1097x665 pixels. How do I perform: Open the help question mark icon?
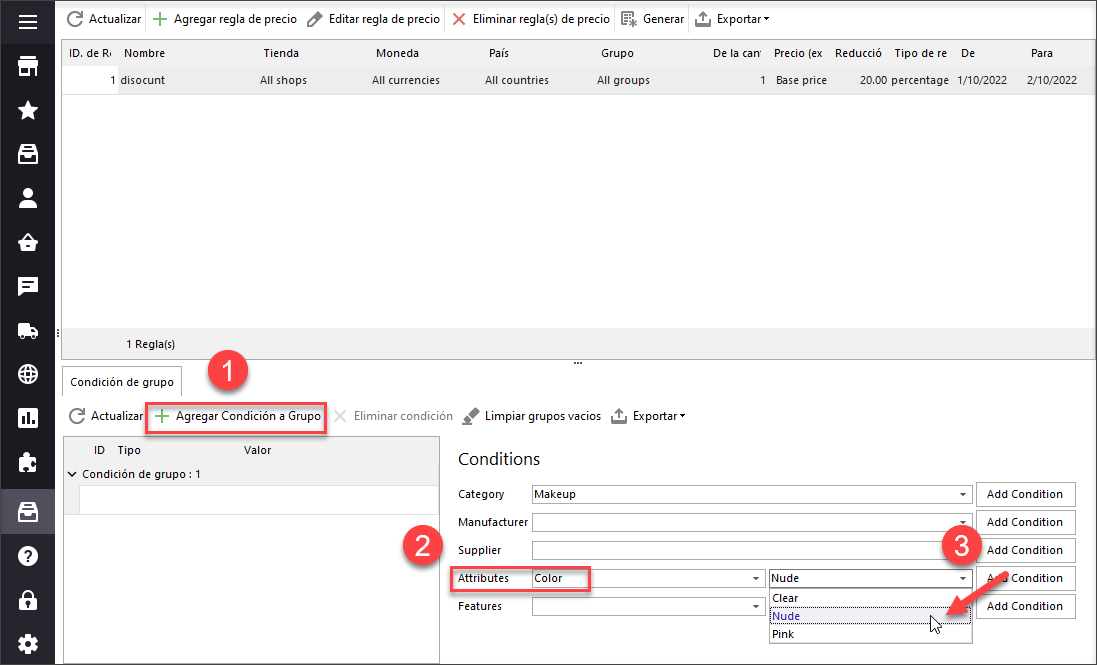pos(28,556)
